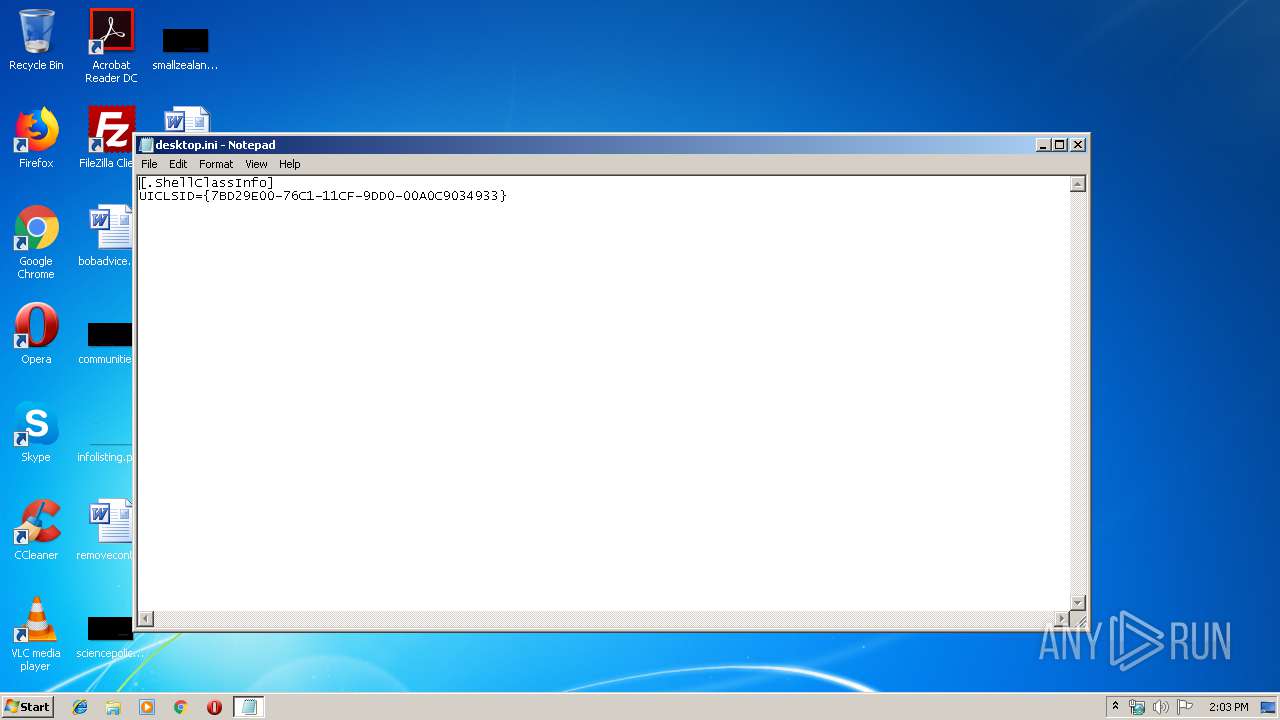Click the UICLSID value line in the editor

pos(323,196)
